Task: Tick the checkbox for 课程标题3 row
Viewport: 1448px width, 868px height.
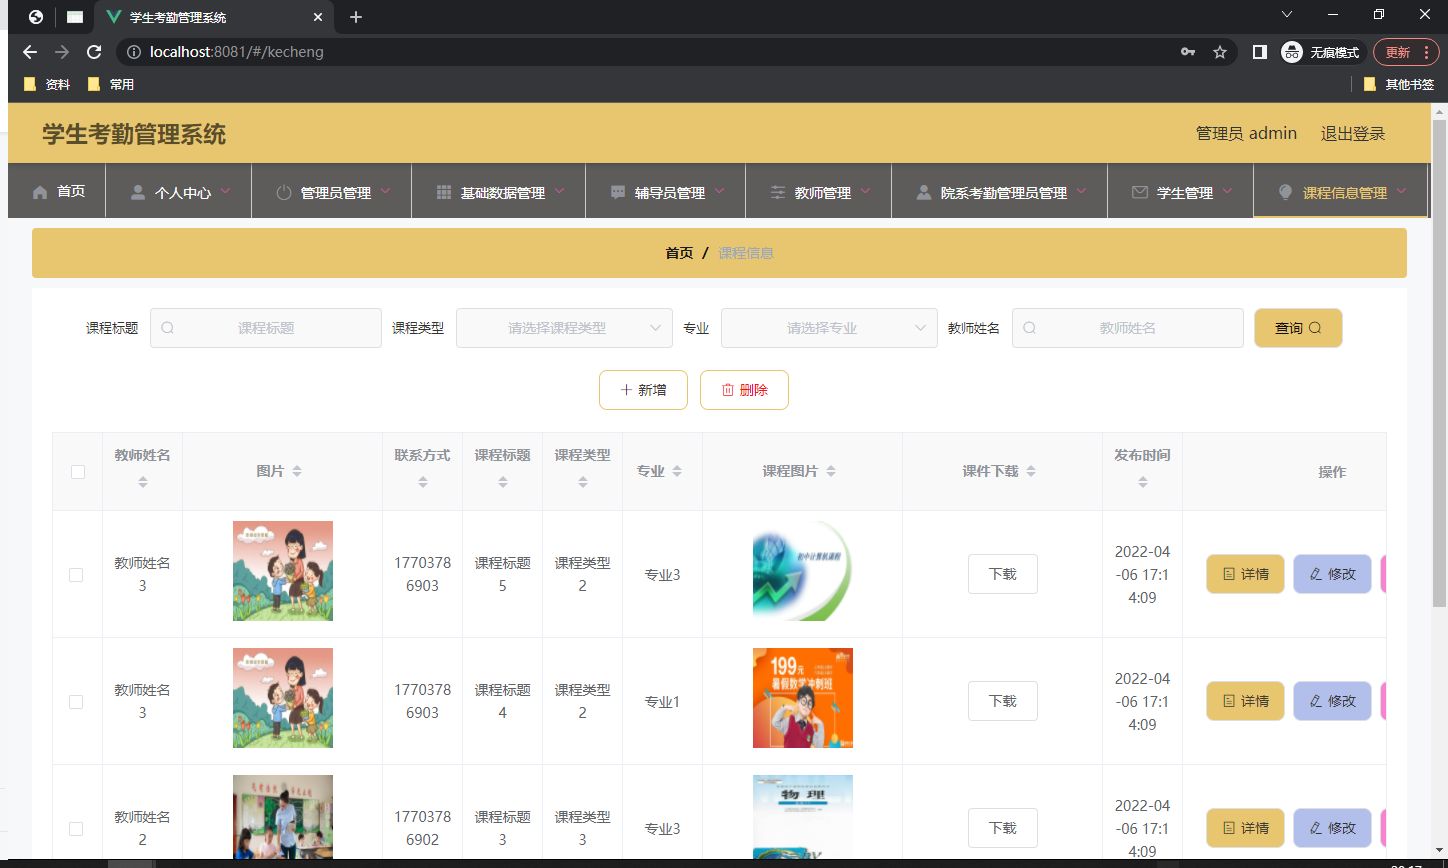Action: click(x=76, y=829)
